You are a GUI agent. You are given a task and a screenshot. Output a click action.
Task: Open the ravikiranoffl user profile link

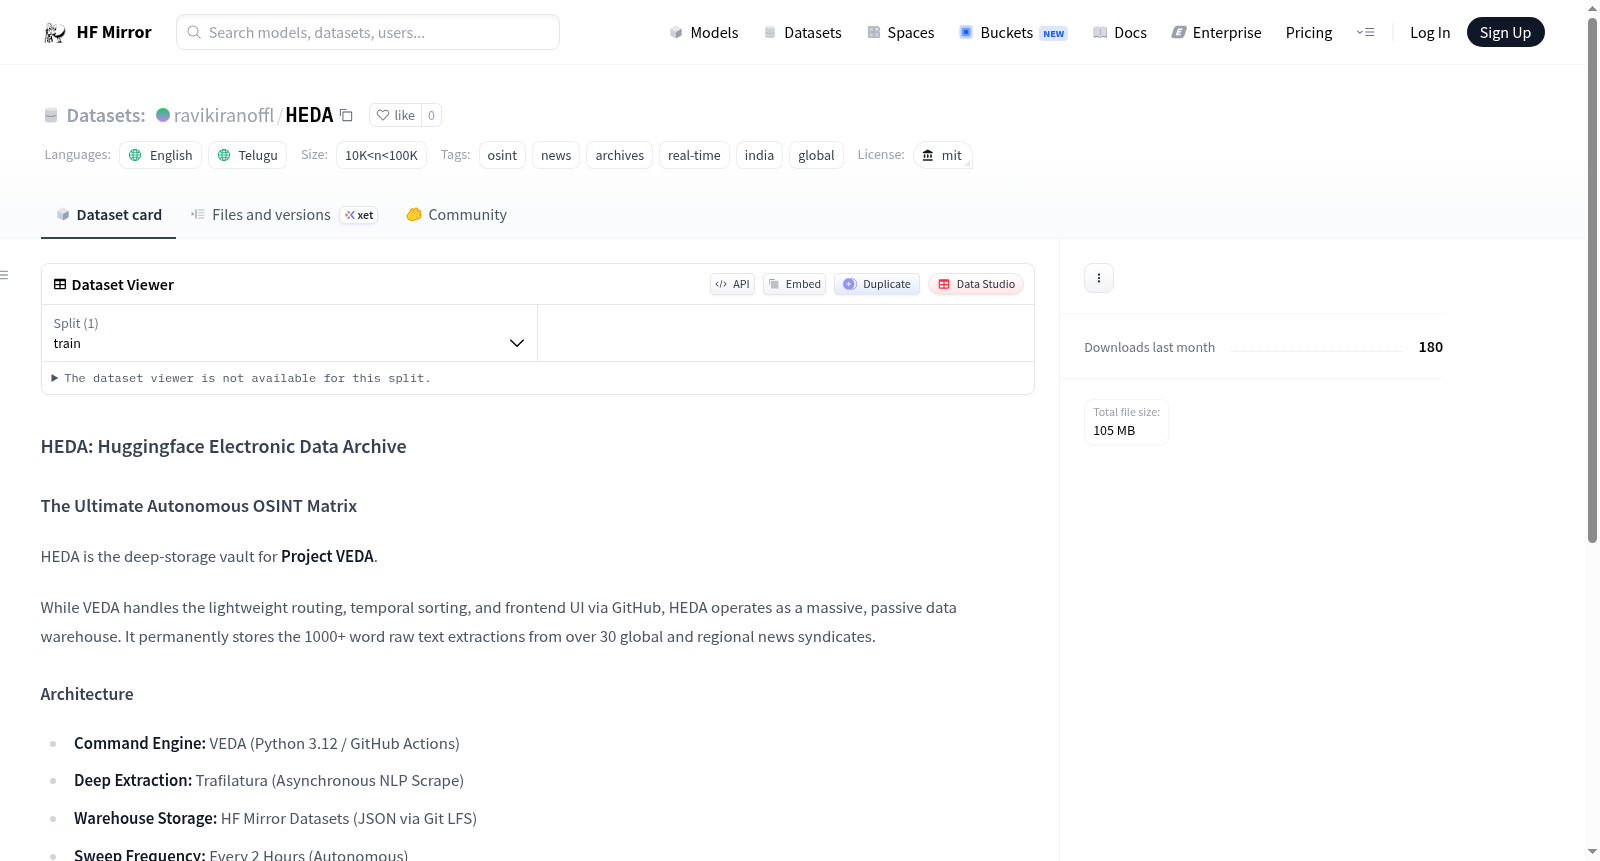223,115
